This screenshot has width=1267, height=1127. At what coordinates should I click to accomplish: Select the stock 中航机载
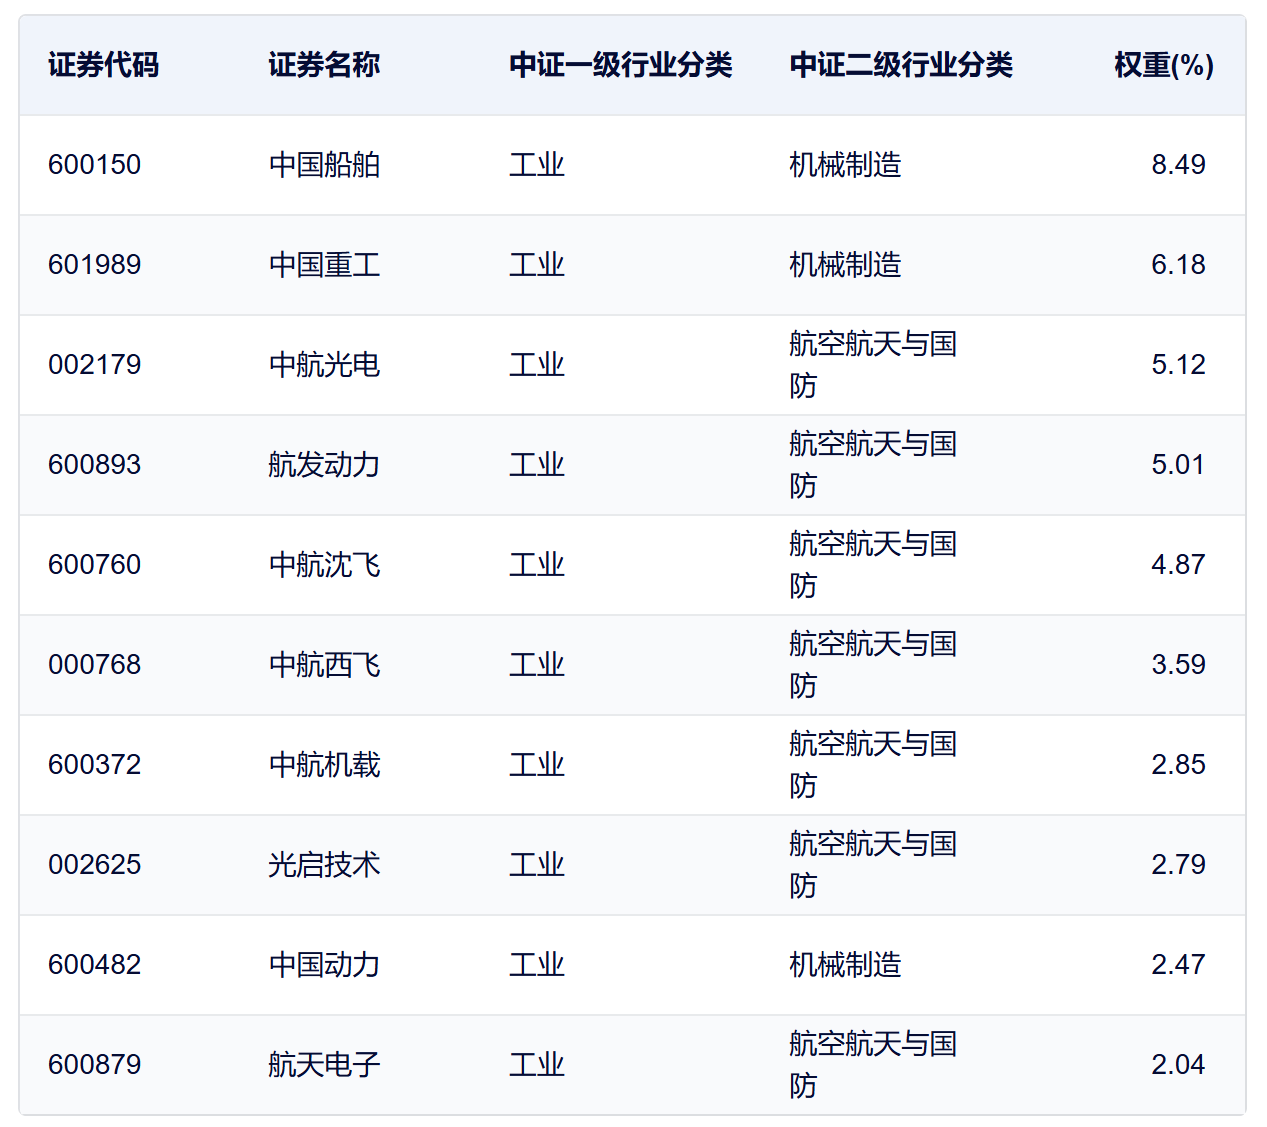(x=323, y=764)
